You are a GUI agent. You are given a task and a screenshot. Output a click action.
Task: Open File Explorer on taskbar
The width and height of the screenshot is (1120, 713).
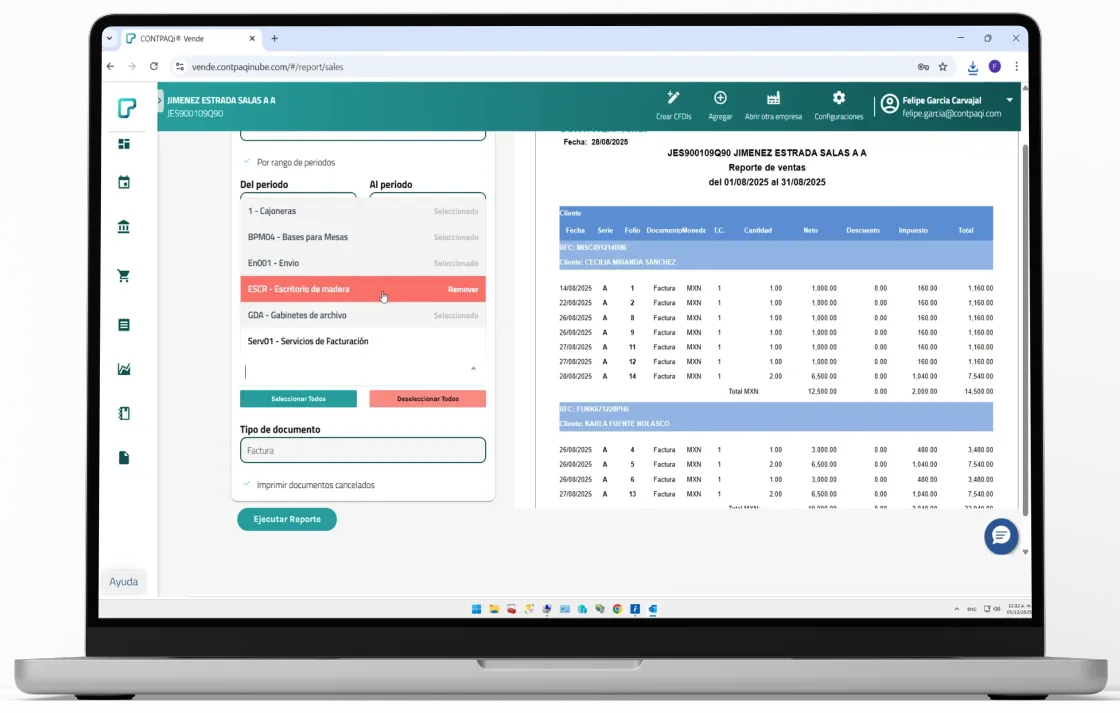pyautogui.click(x=494, y=609)
